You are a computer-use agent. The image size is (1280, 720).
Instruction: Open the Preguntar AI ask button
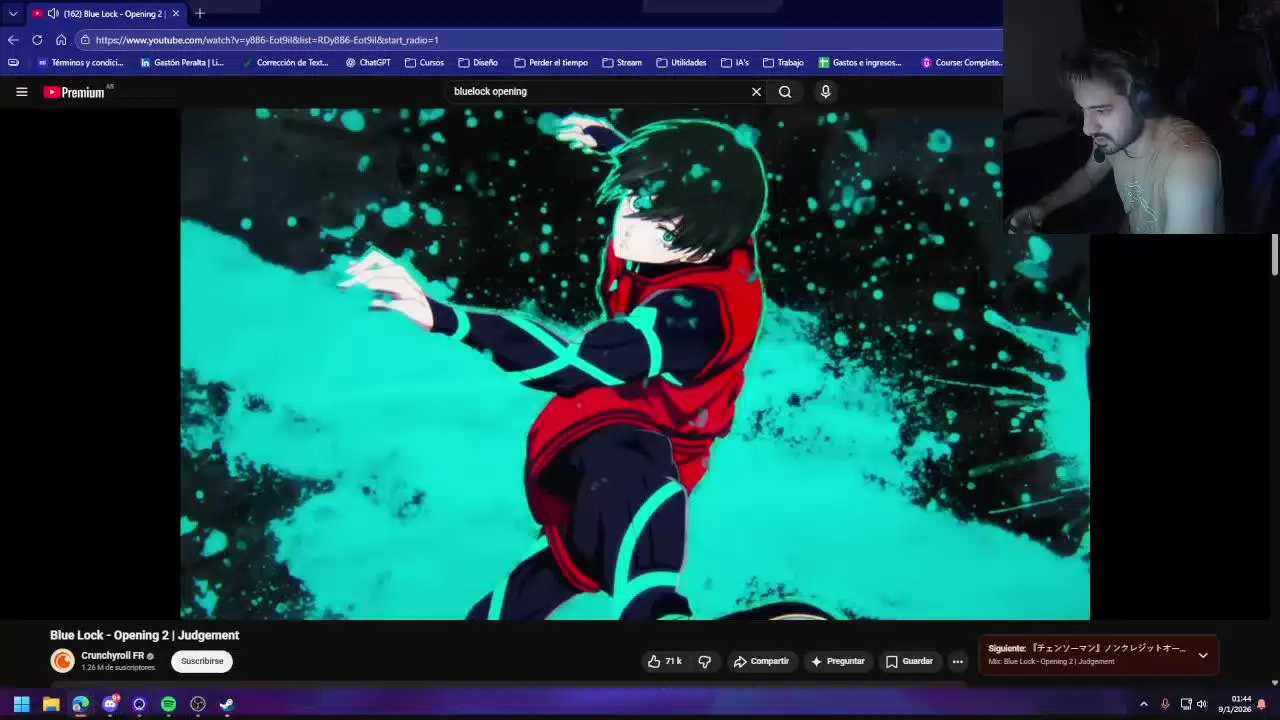(837, 661)
